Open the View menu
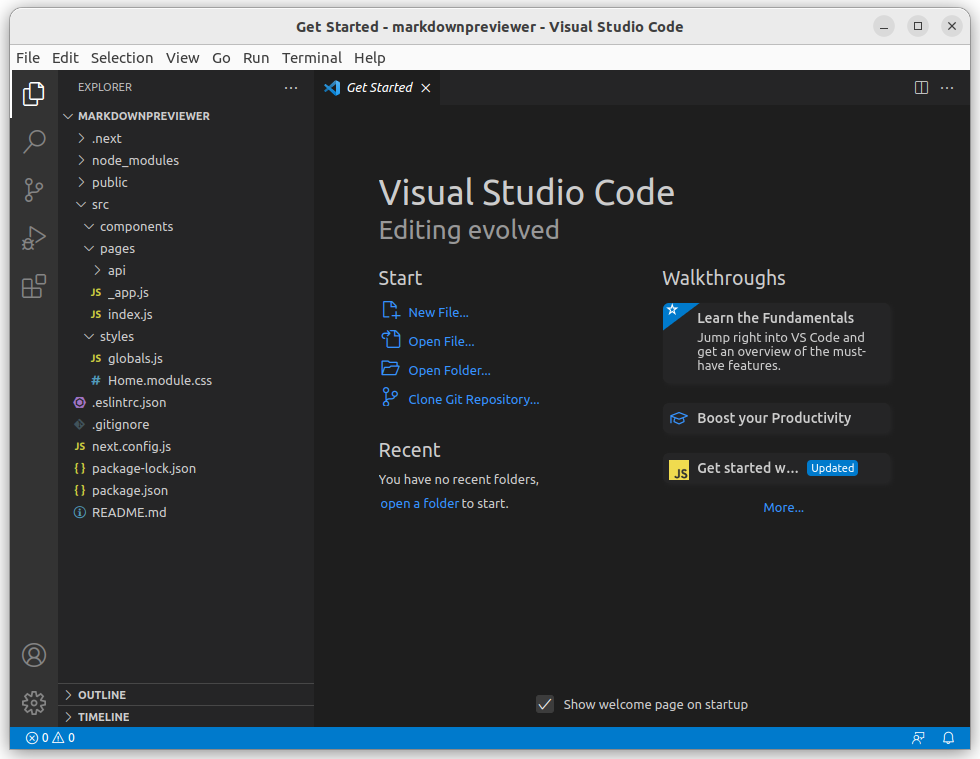980x759 pixels. (182, 58)
